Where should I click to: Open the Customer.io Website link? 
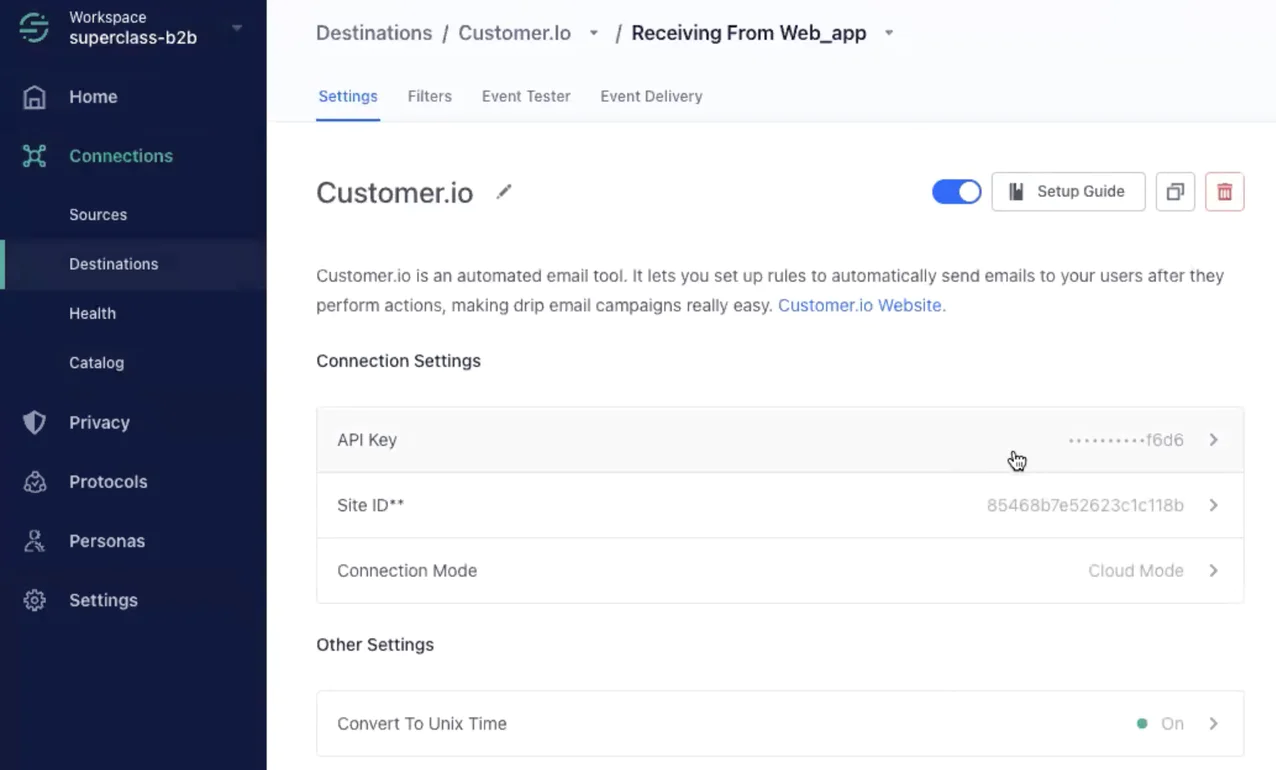click(860, 306)
